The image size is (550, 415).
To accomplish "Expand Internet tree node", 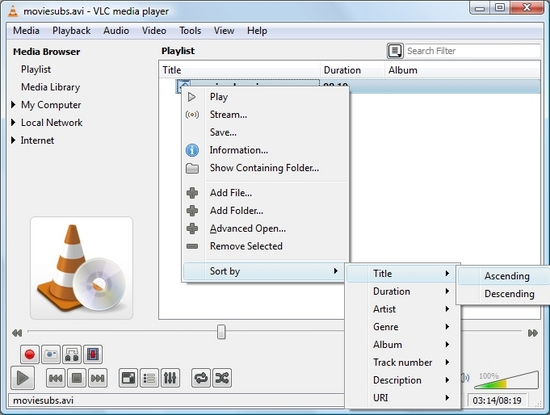I will [13, 140].
